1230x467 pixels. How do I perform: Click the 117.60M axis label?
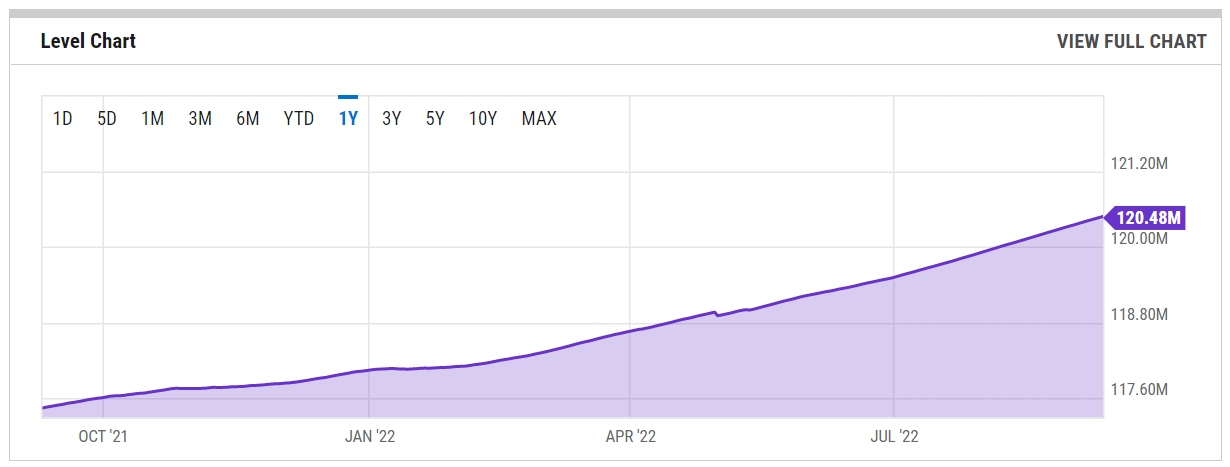coord(1140,390)
